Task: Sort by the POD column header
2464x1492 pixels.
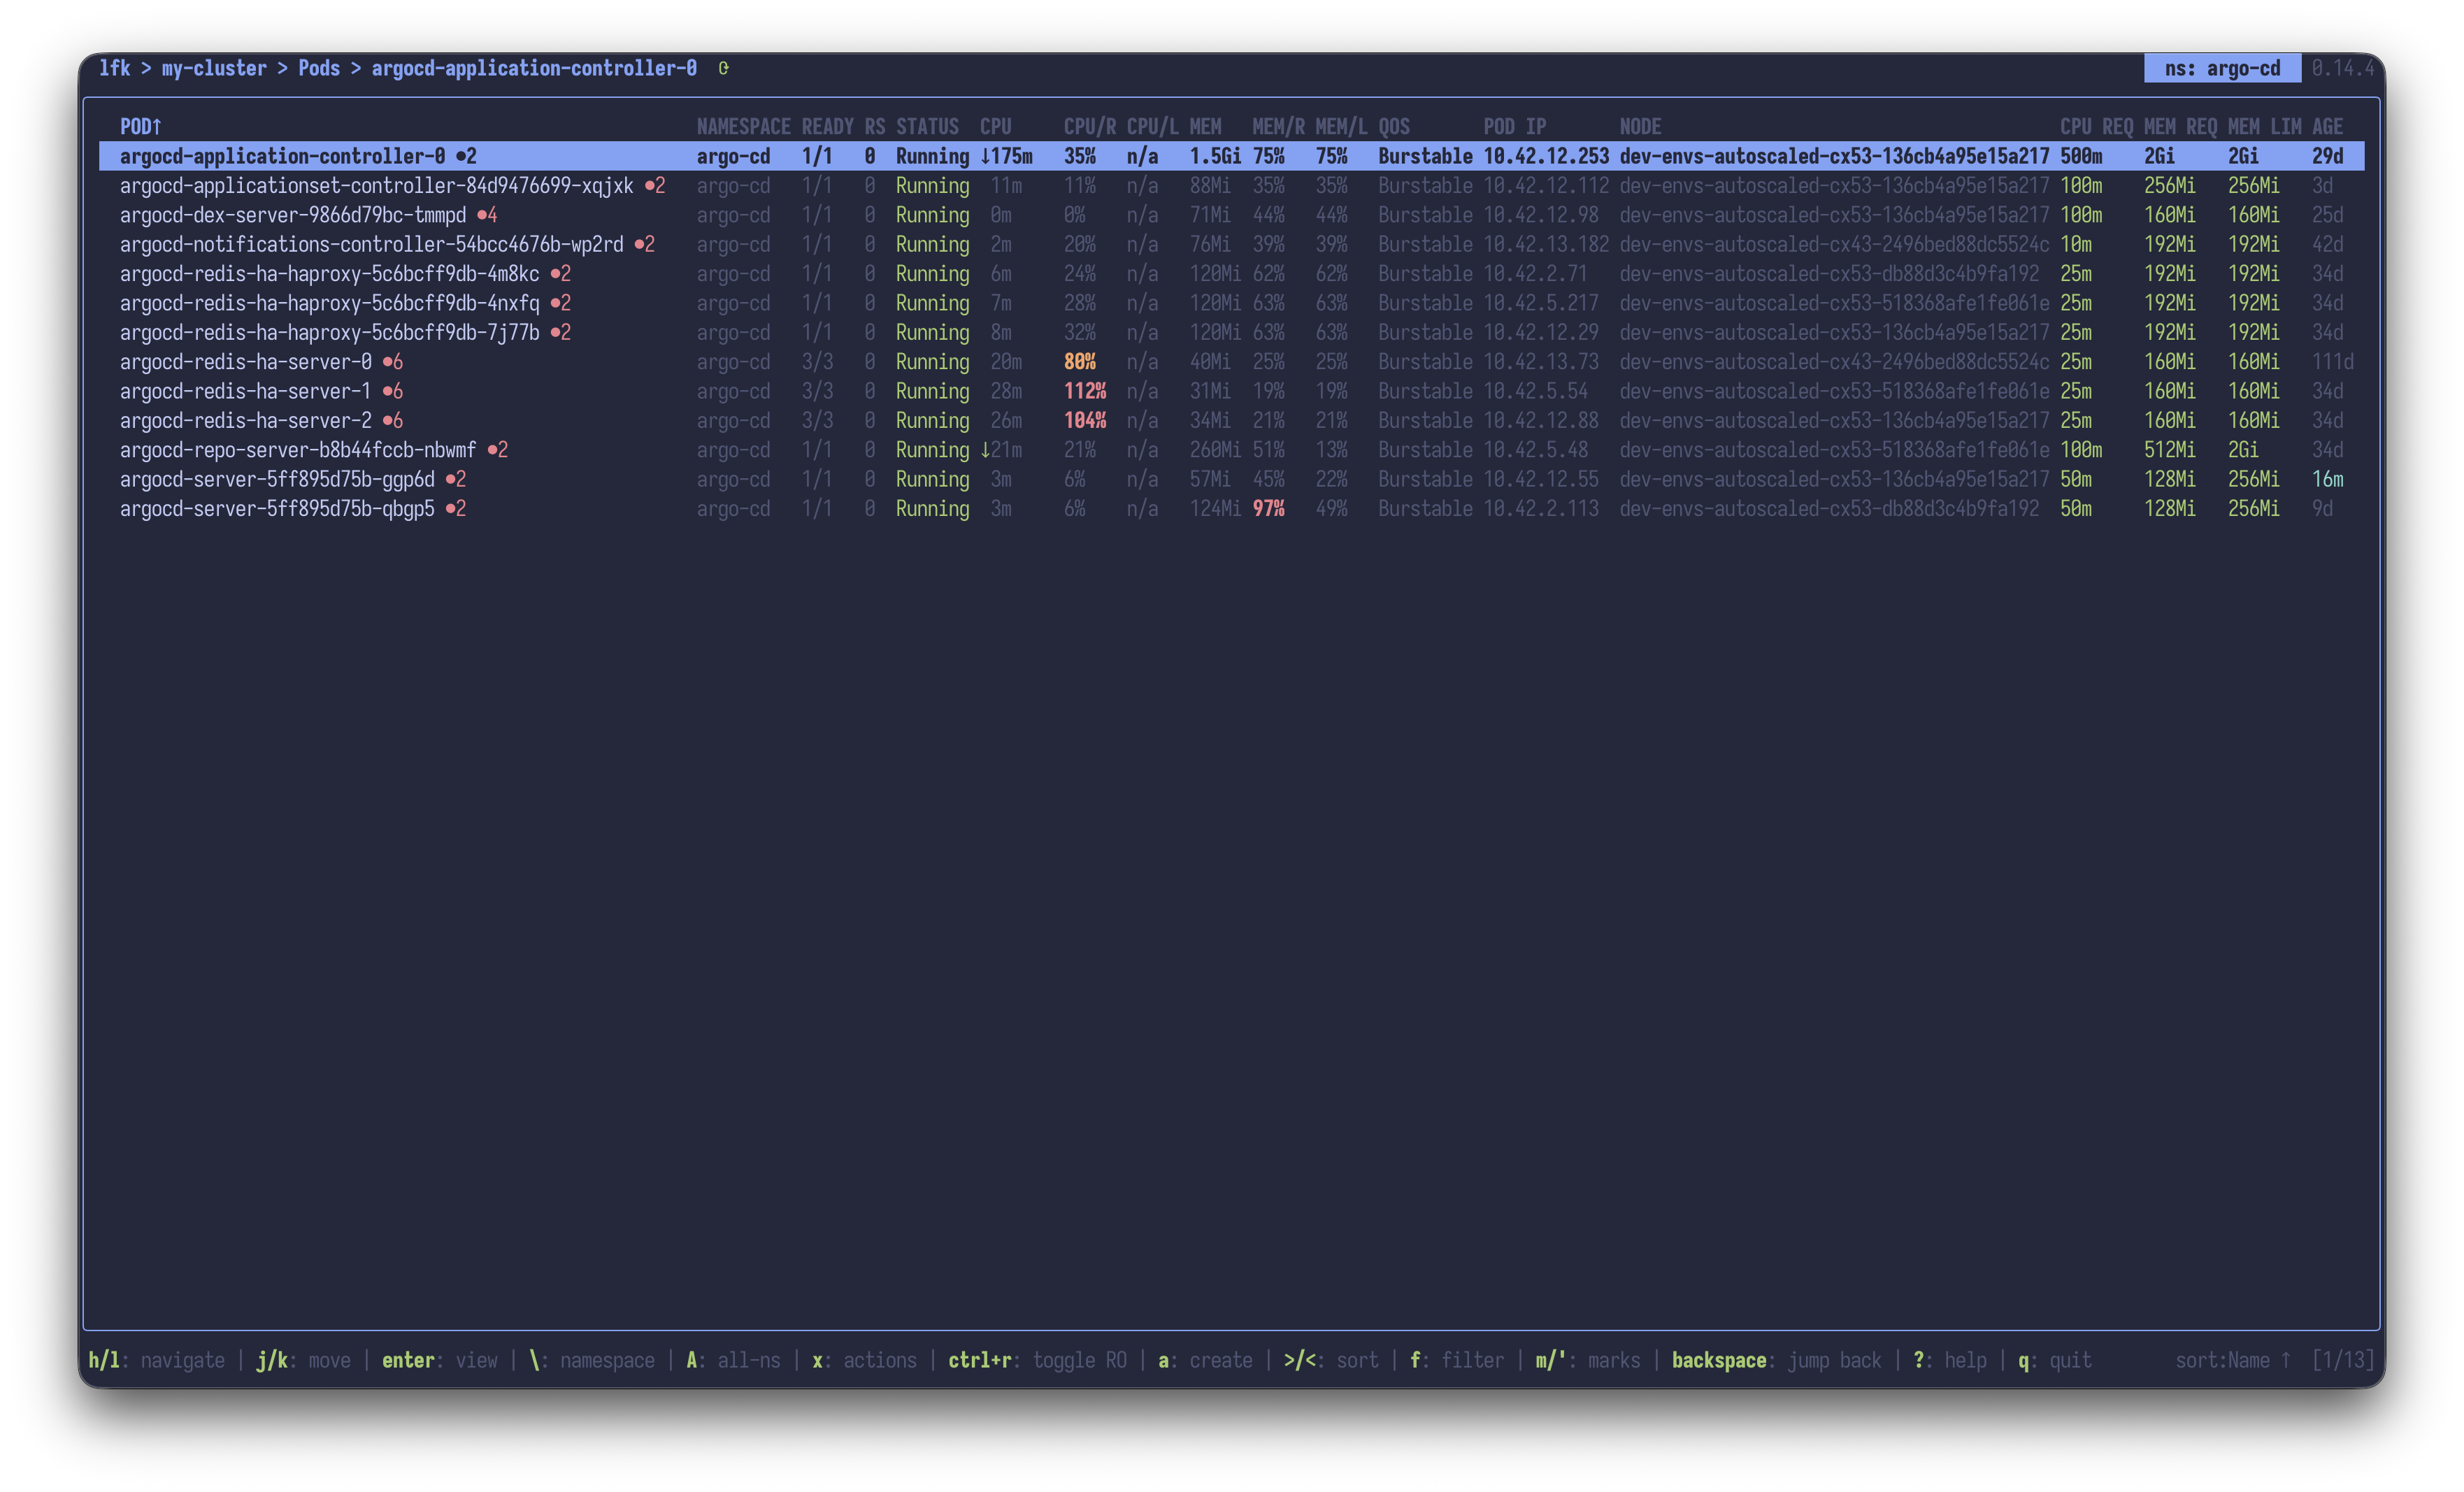Action: coord(141,126)
